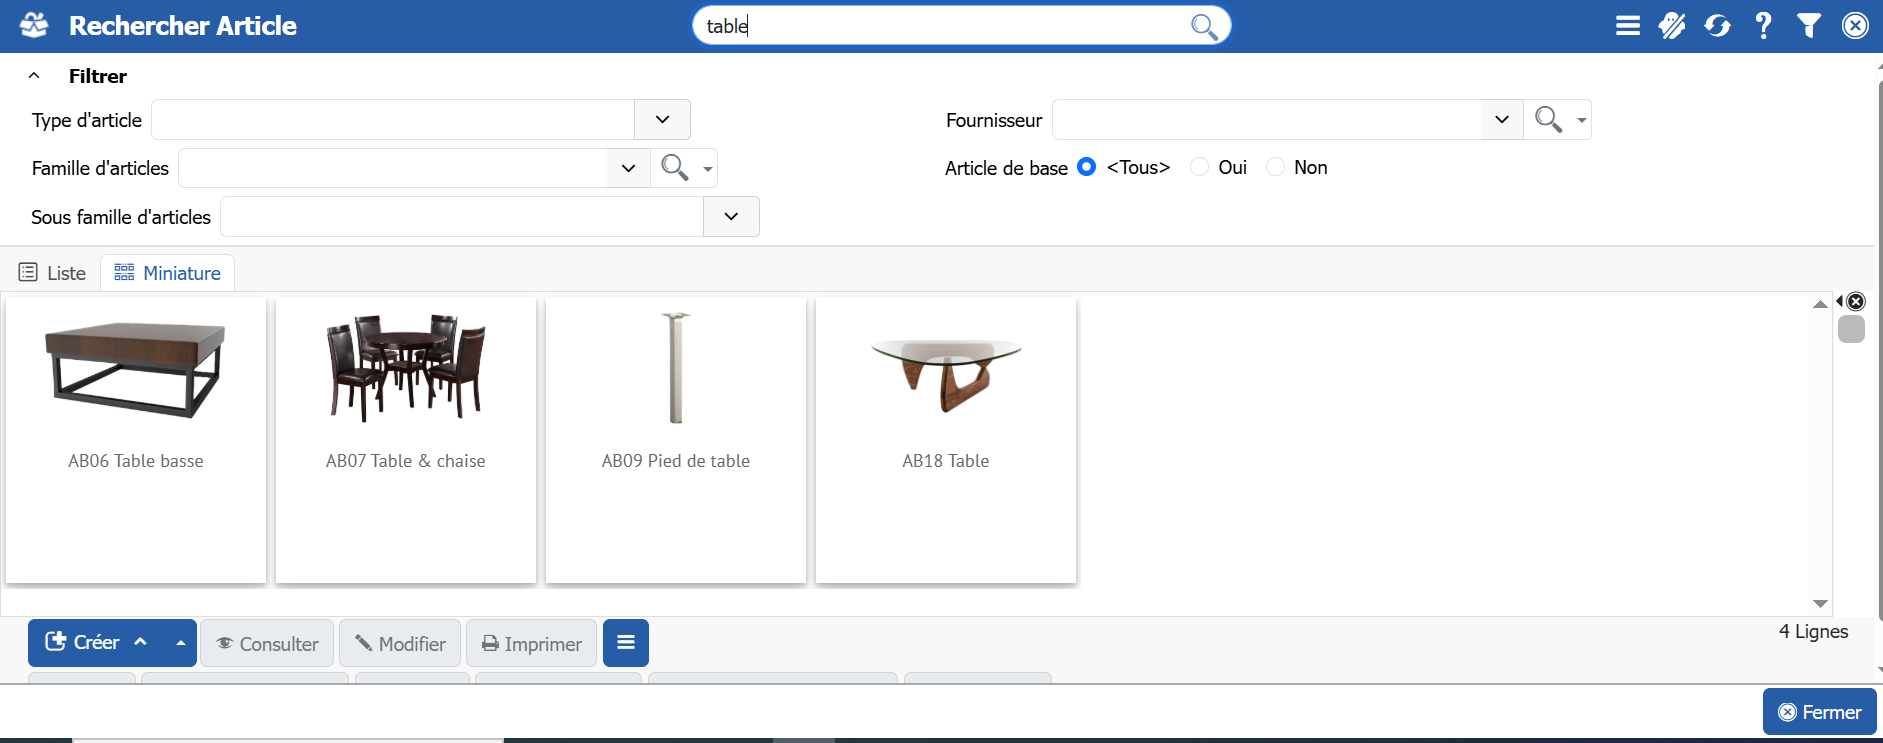Select the Oui radio button
The height and width of the screenshot is (743, 1883).
click(x=1199, y=167)
